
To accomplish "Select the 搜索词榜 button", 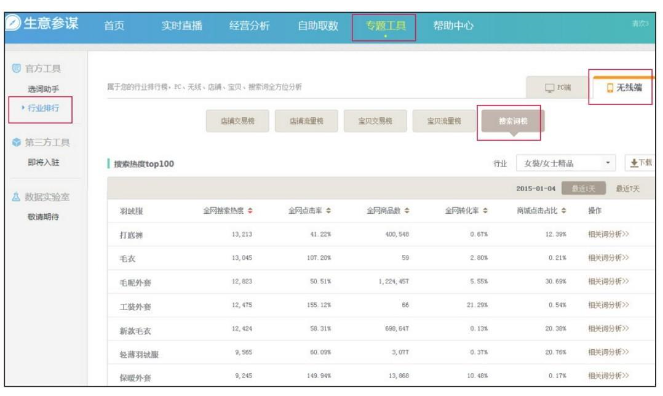I will pyautogui.click(x=513, y=121).
